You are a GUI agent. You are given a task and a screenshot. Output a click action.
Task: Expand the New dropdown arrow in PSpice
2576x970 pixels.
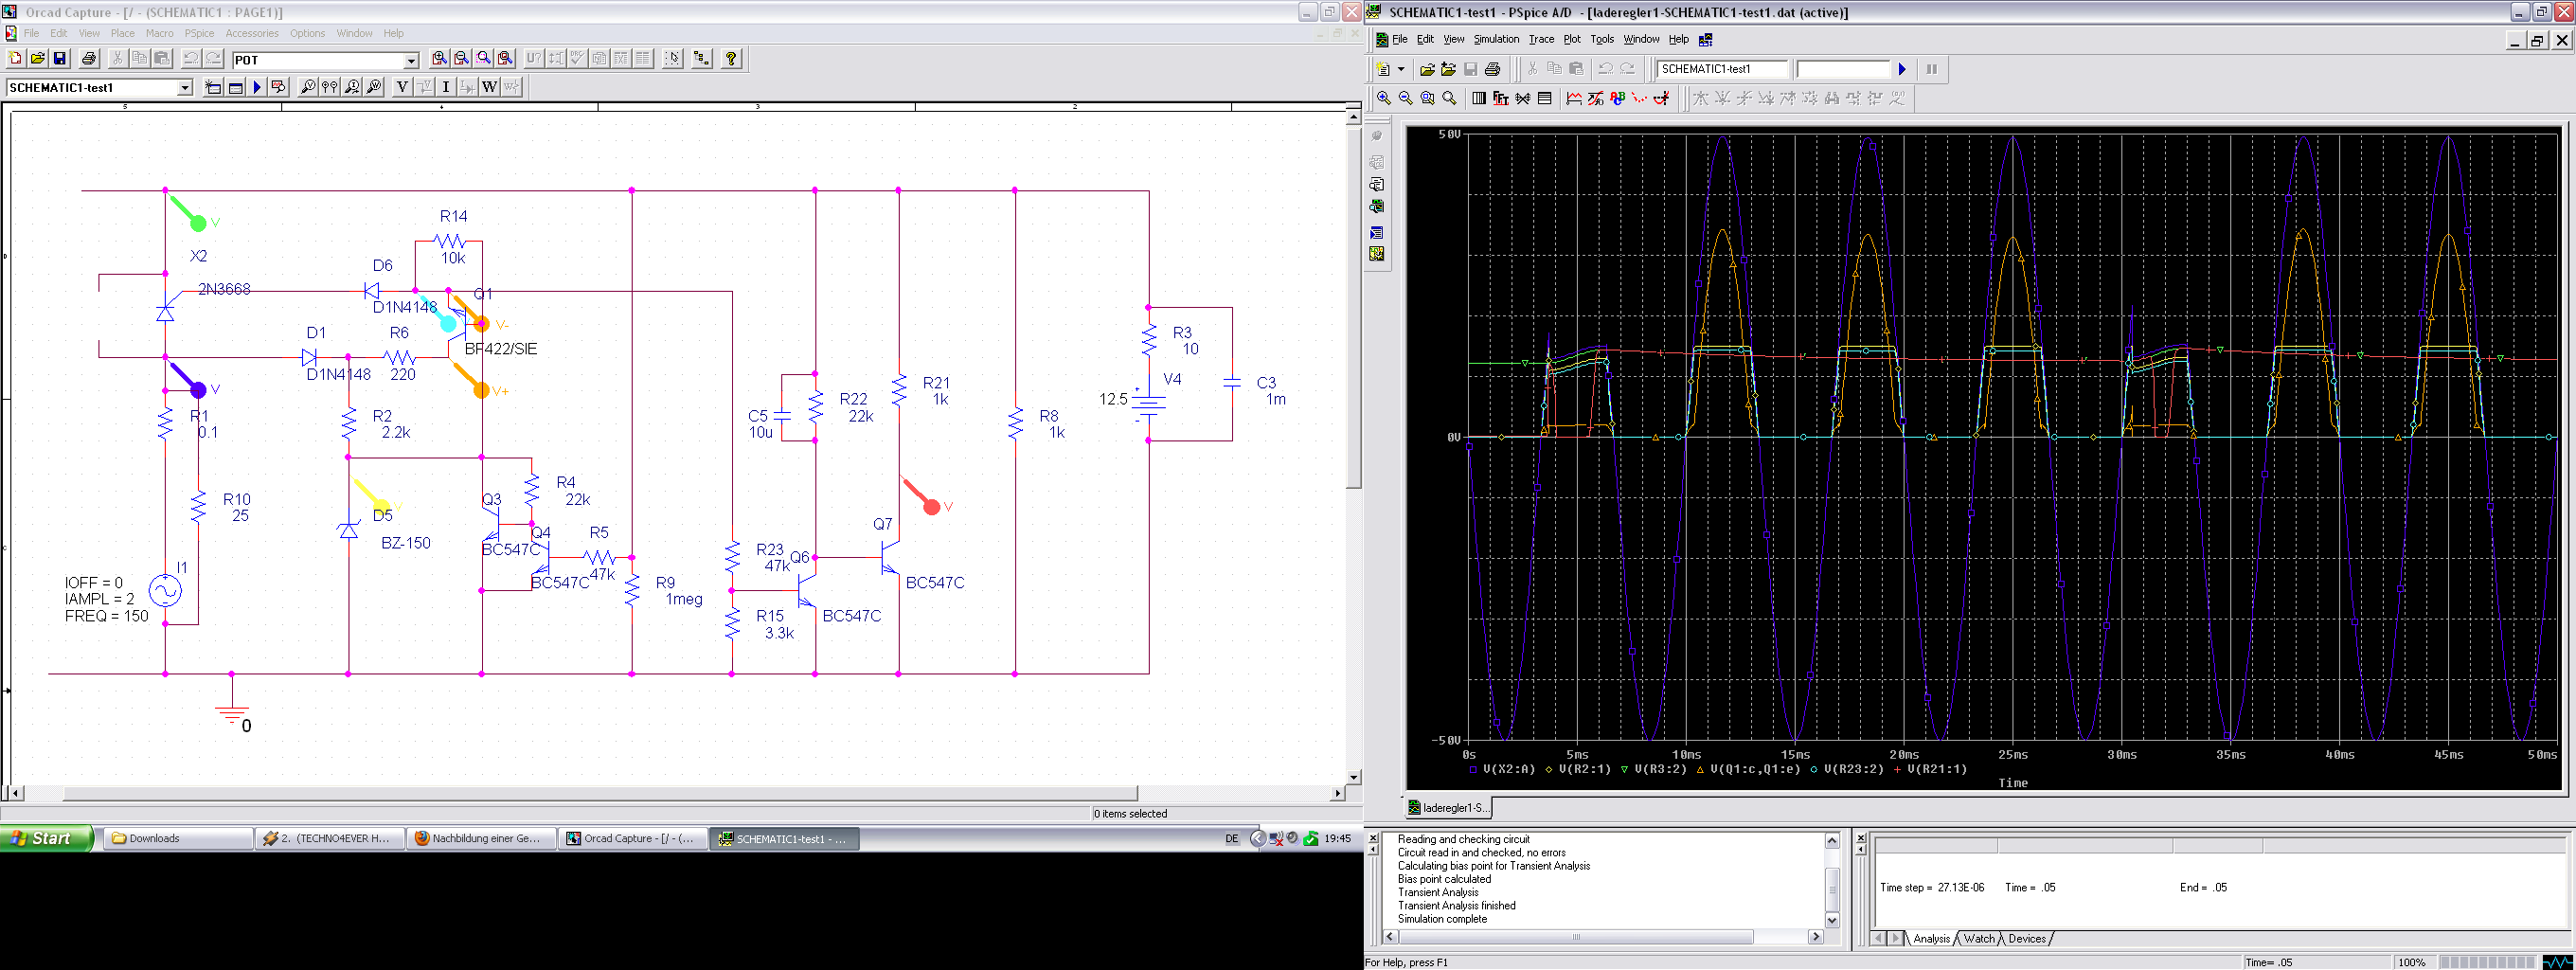[1401, 69]
